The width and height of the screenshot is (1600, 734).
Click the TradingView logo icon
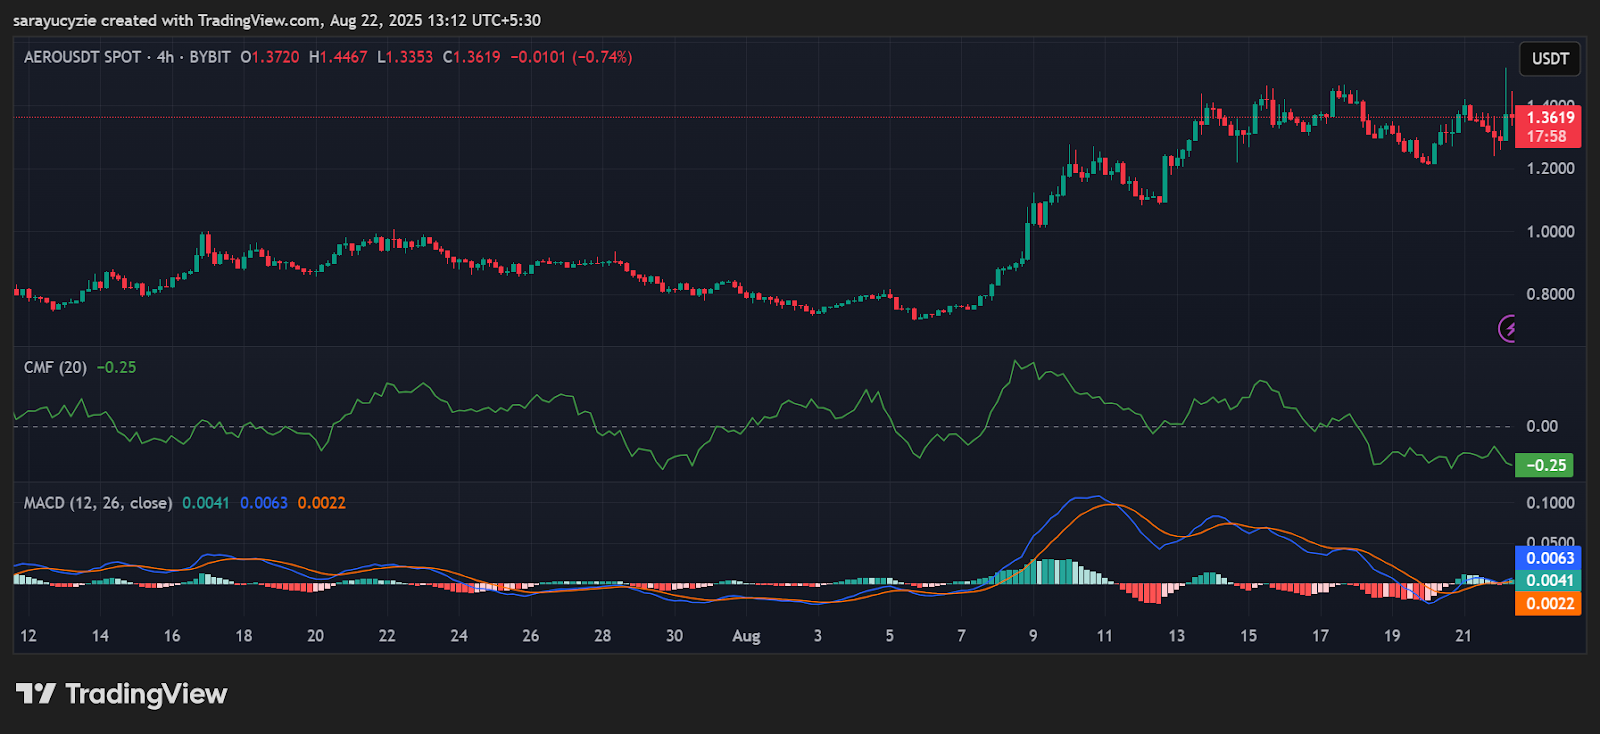click(36, 693)
